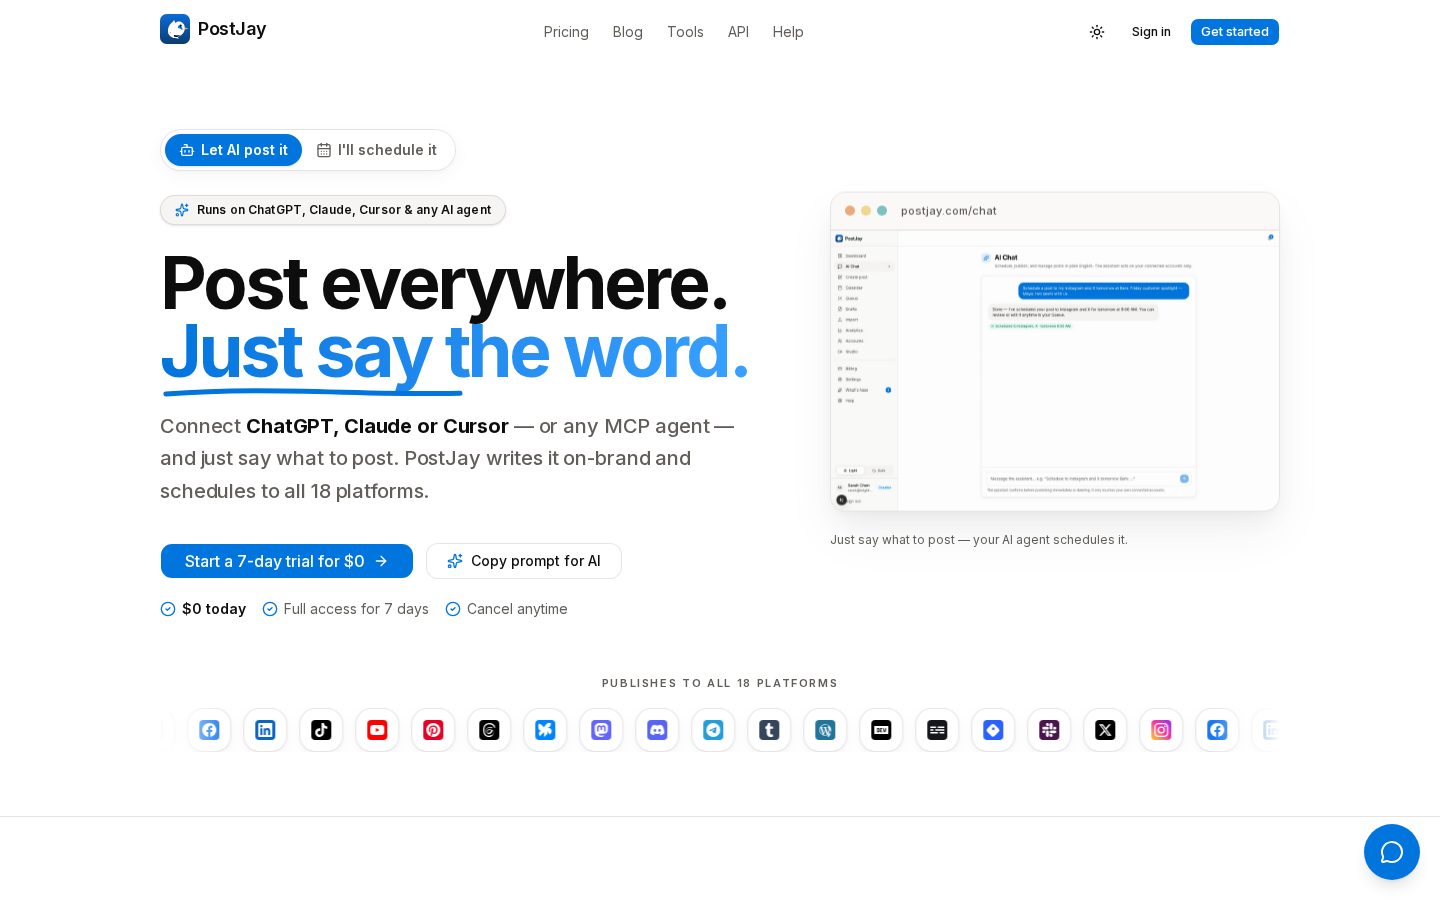Open the Pricing page
This screenshot has width=1440, height=900.
566,32
